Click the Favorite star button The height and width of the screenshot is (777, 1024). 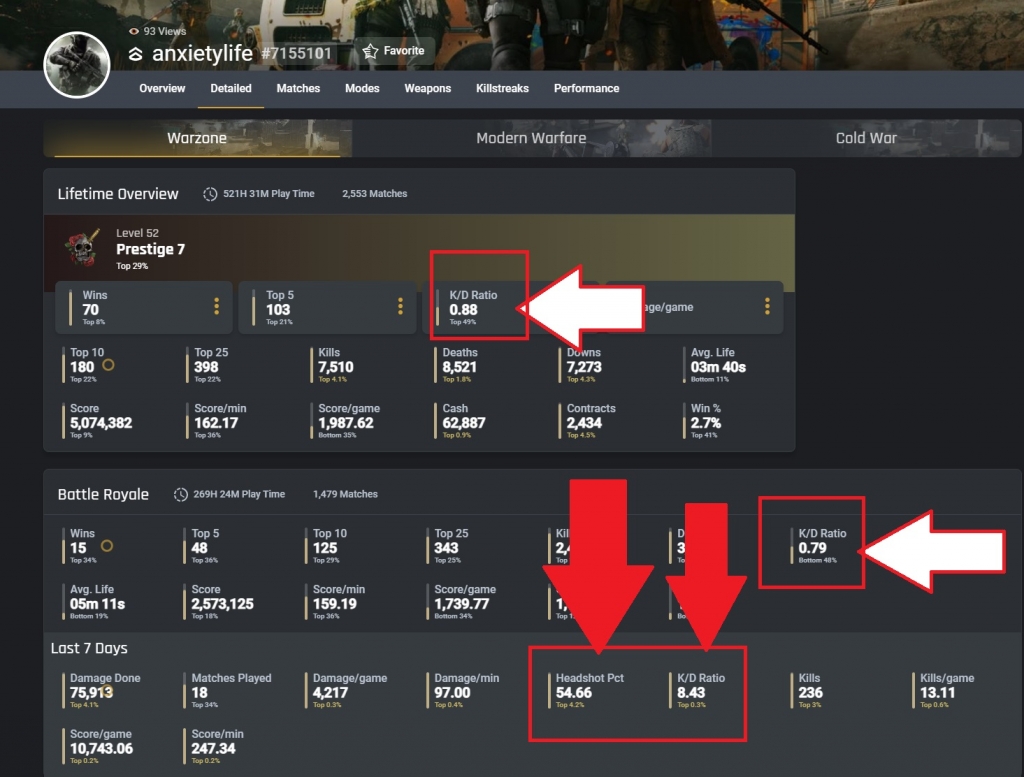[393, 51]
